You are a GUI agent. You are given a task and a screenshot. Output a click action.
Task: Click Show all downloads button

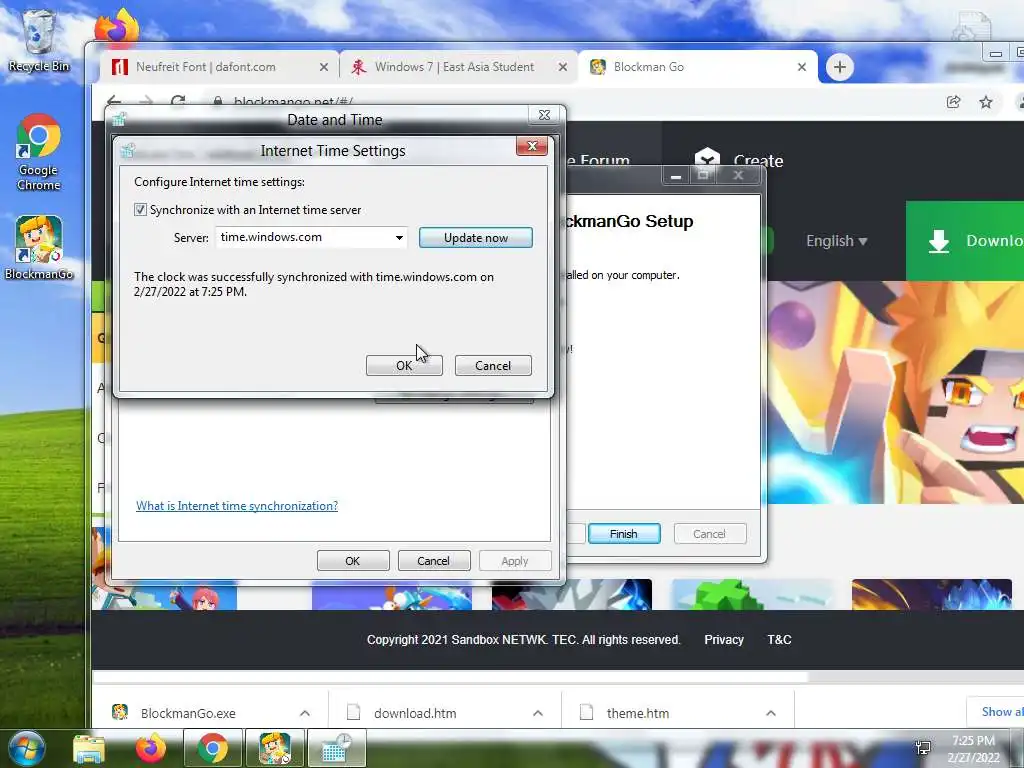[995, 712]
